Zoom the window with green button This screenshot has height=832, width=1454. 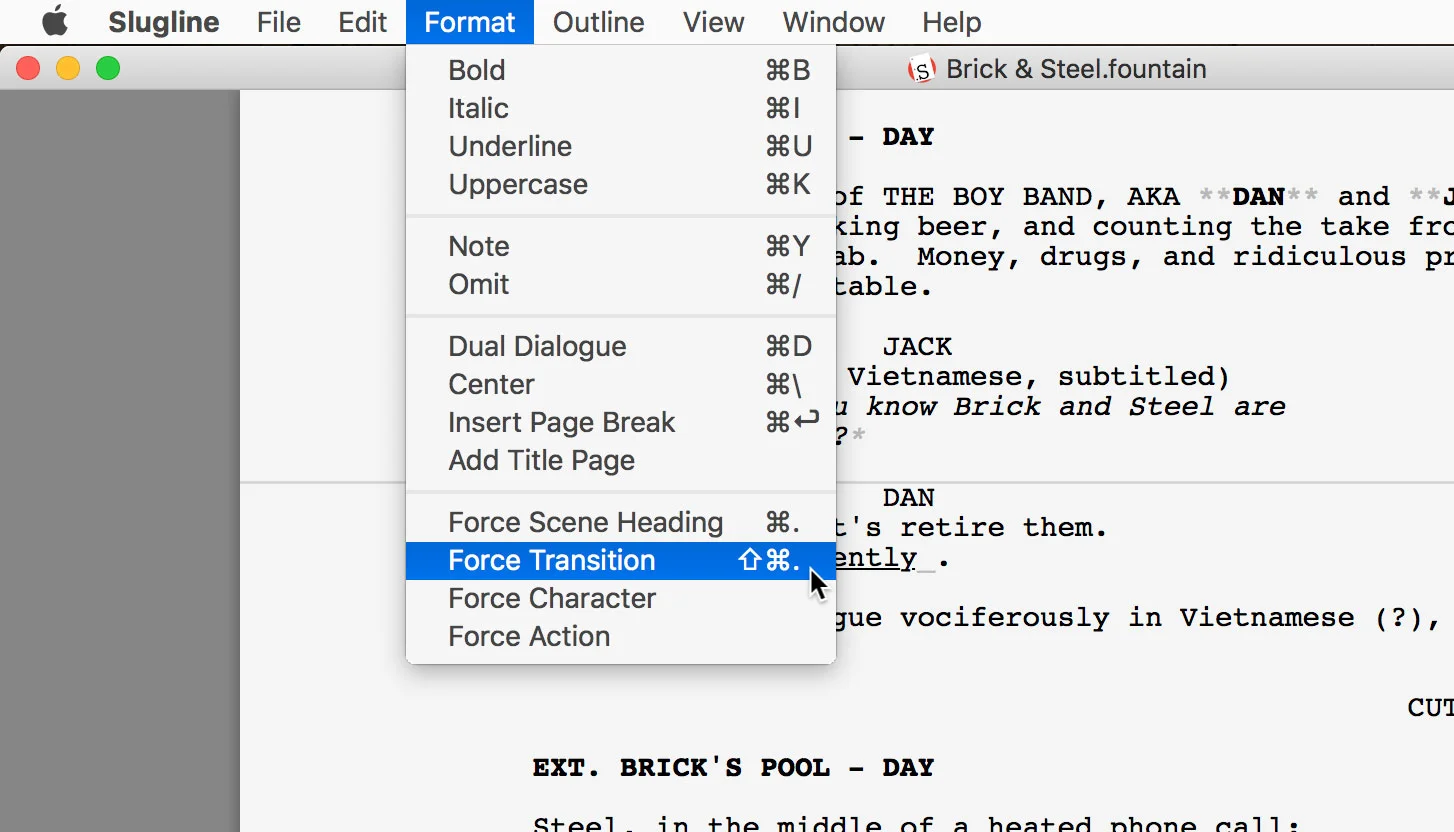point(108,68)
